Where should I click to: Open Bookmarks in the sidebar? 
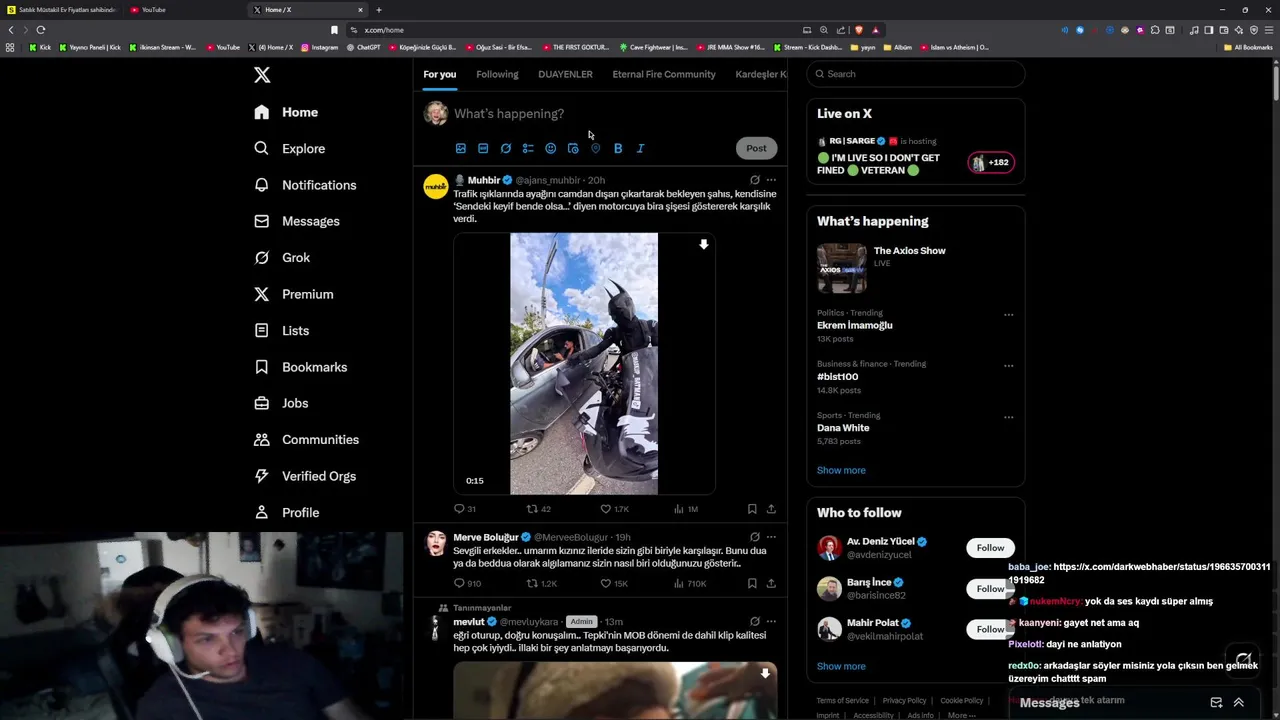[x=301, y=367]
